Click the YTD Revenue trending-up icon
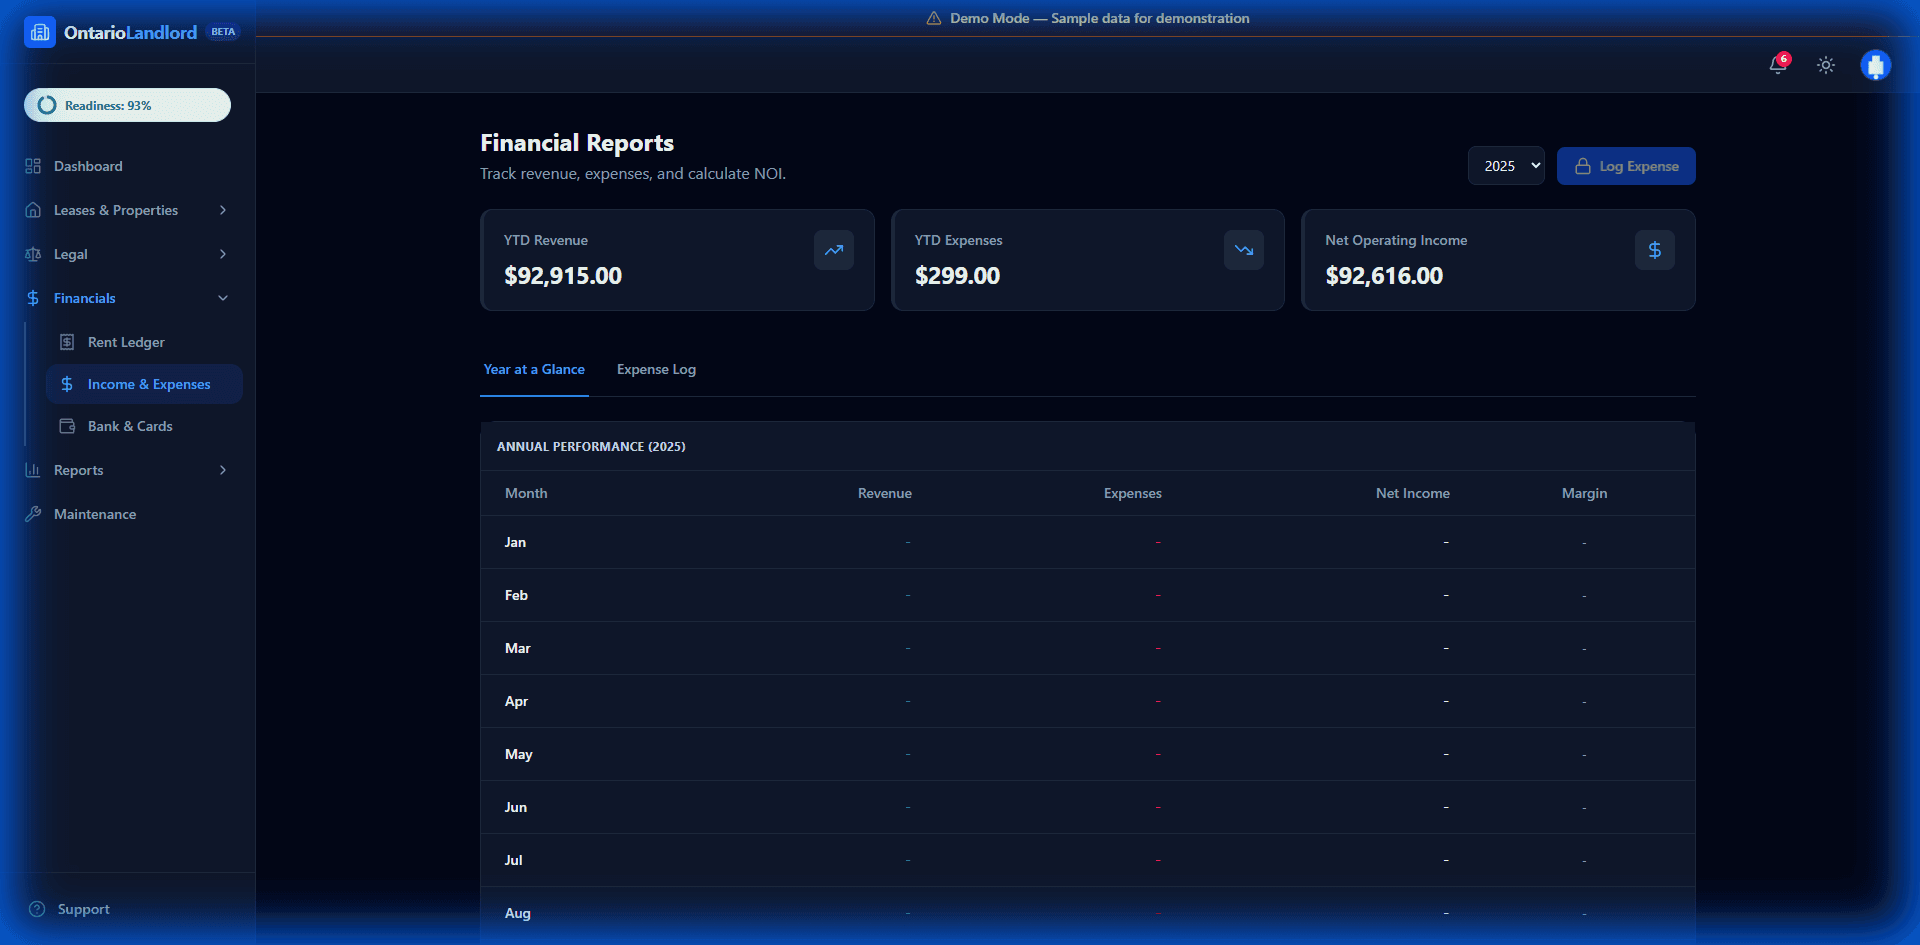 pos(834,250)
